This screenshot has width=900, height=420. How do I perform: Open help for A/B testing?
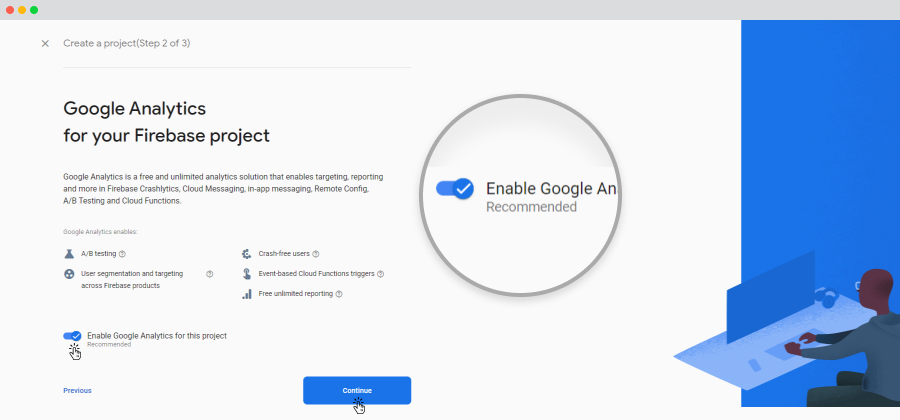(122, 254)
